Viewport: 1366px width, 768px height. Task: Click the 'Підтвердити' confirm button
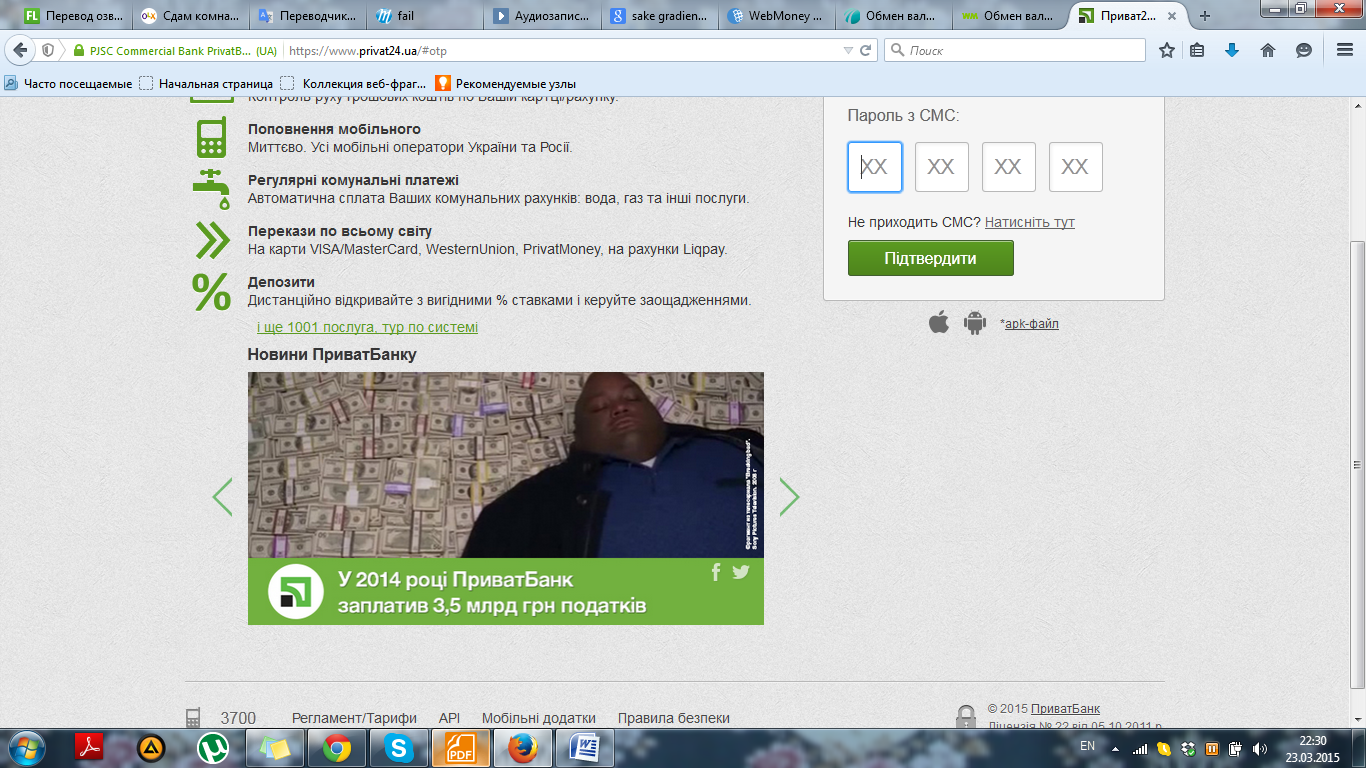click(x=930, y=258)
